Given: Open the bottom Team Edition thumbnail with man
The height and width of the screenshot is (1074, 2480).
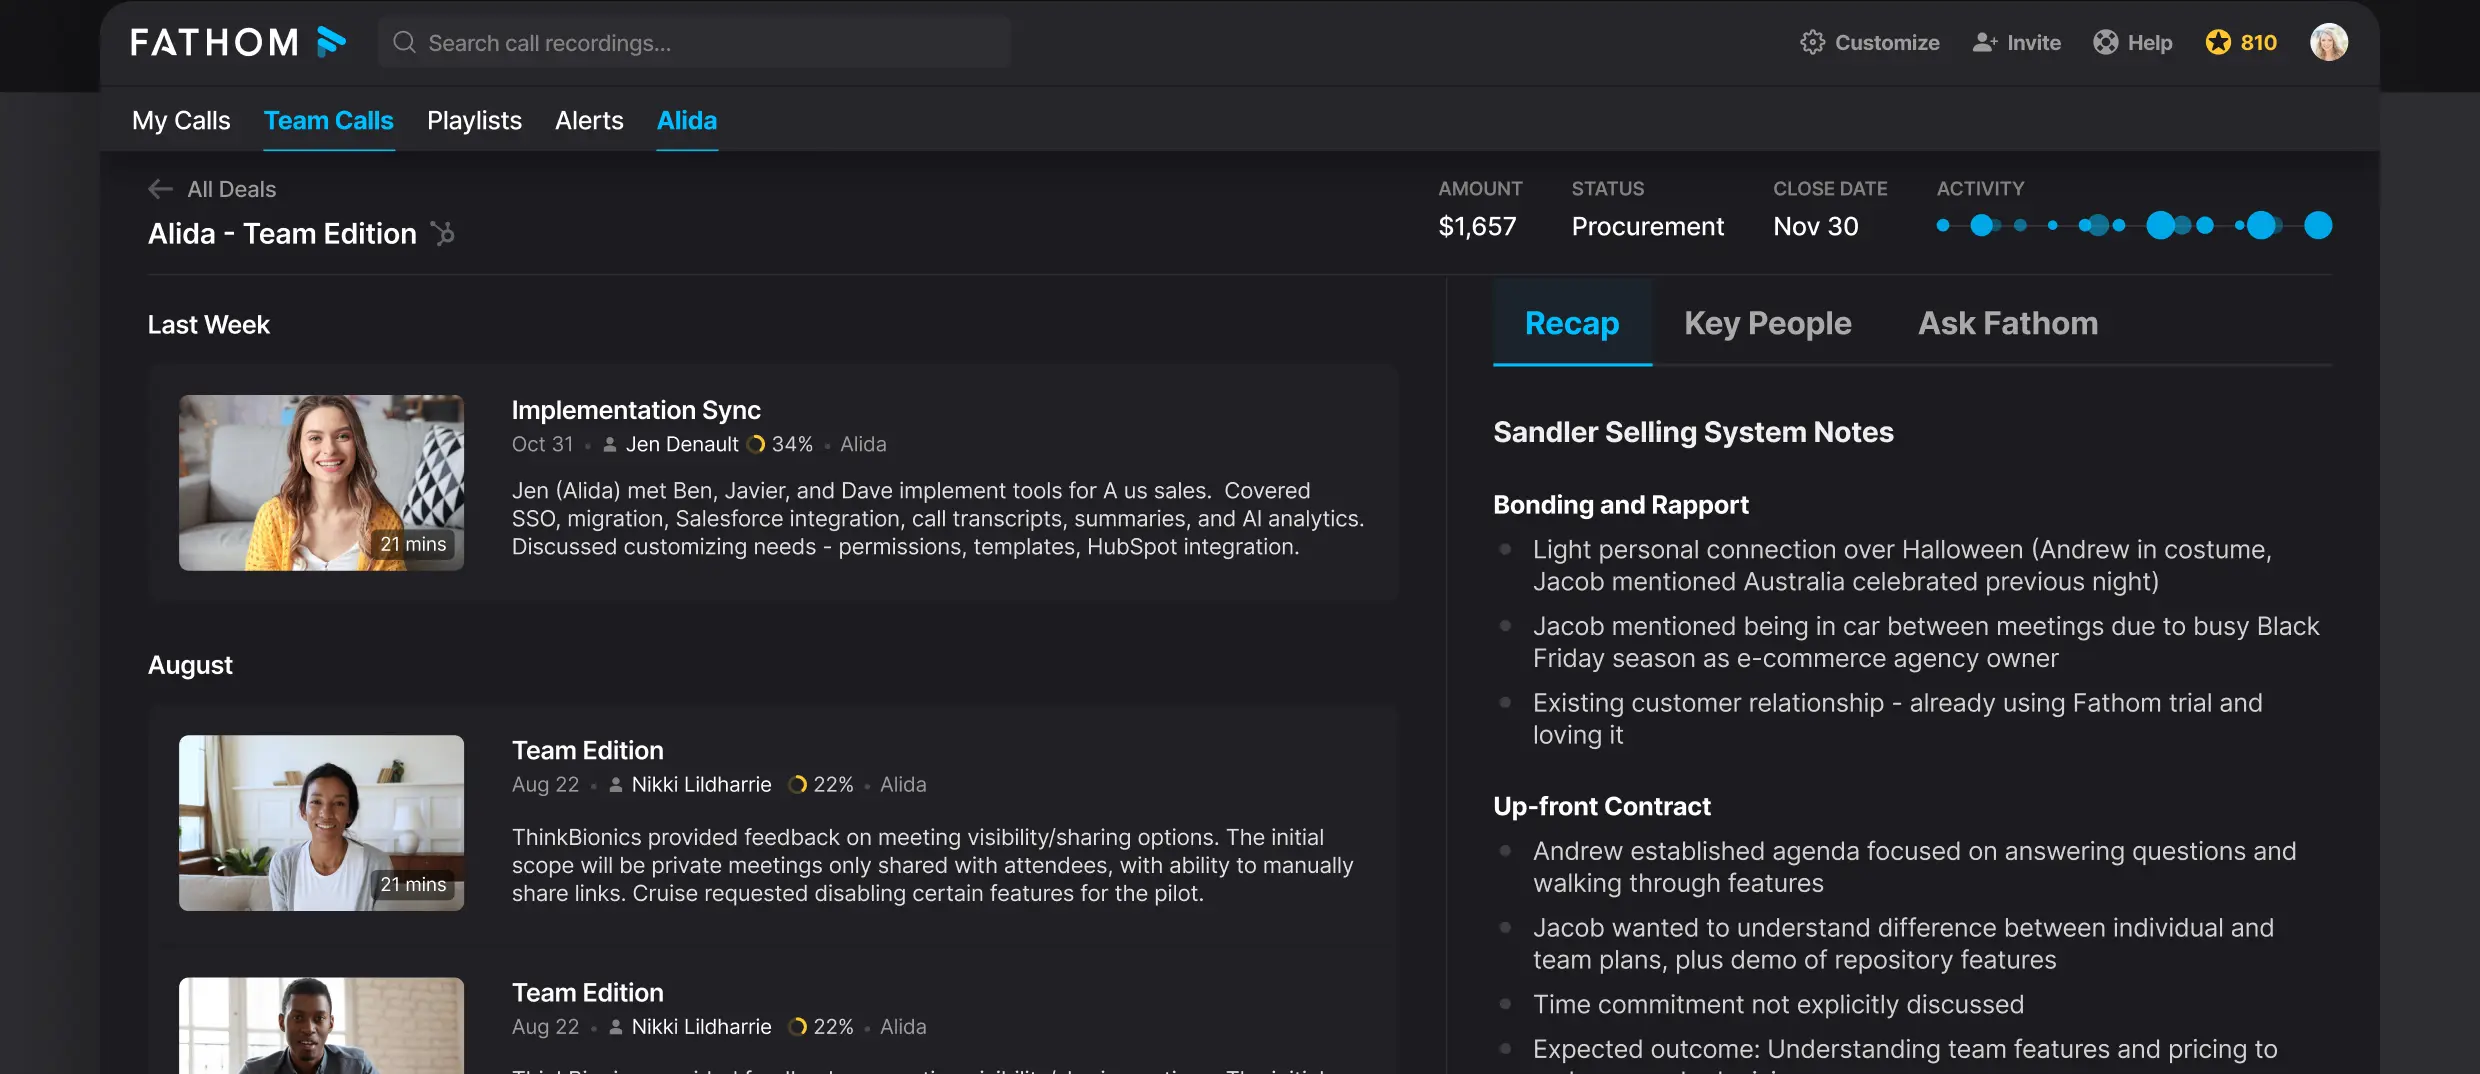Looking at the screenshot, I should point(321,1025).
